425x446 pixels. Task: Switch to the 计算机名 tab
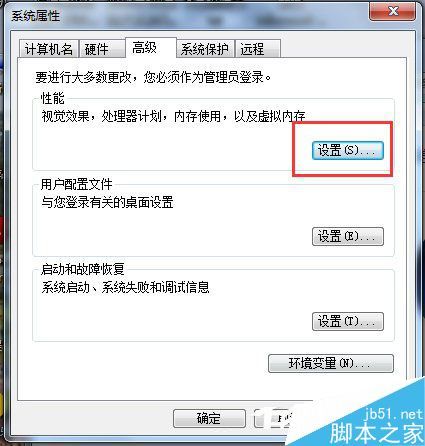coord(49,49)
